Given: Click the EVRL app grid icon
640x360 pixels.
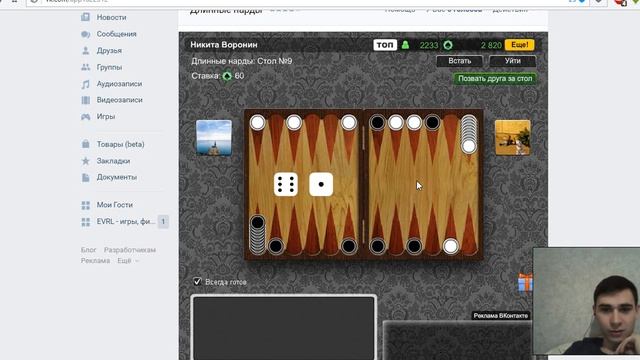Looking at the screenshot, I should pyautogui.click(x=85, y=222).
